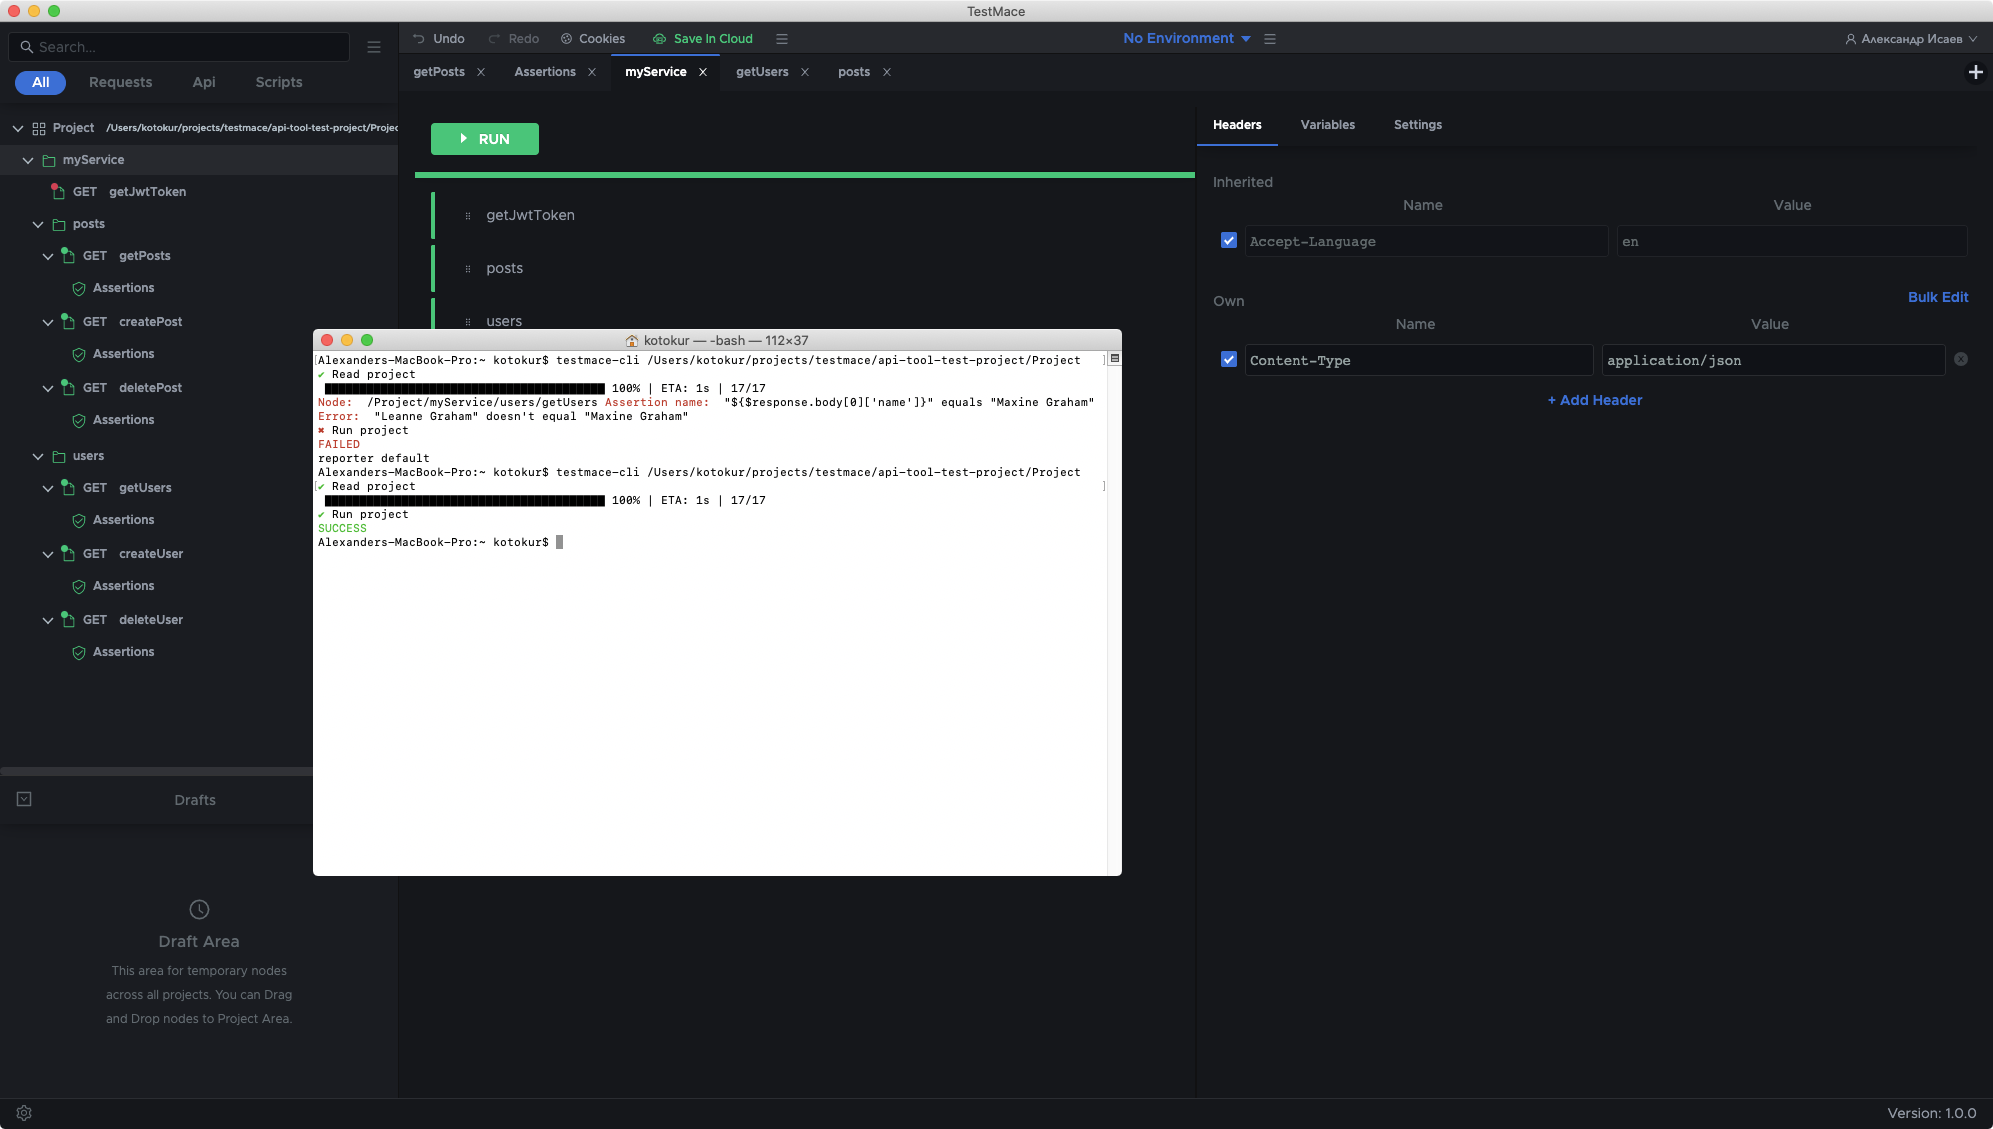Viewport: 1993px width, 1129px height.
Task: Uncheck the Accept-Language header checkbox
Action: coord(1229,241)
